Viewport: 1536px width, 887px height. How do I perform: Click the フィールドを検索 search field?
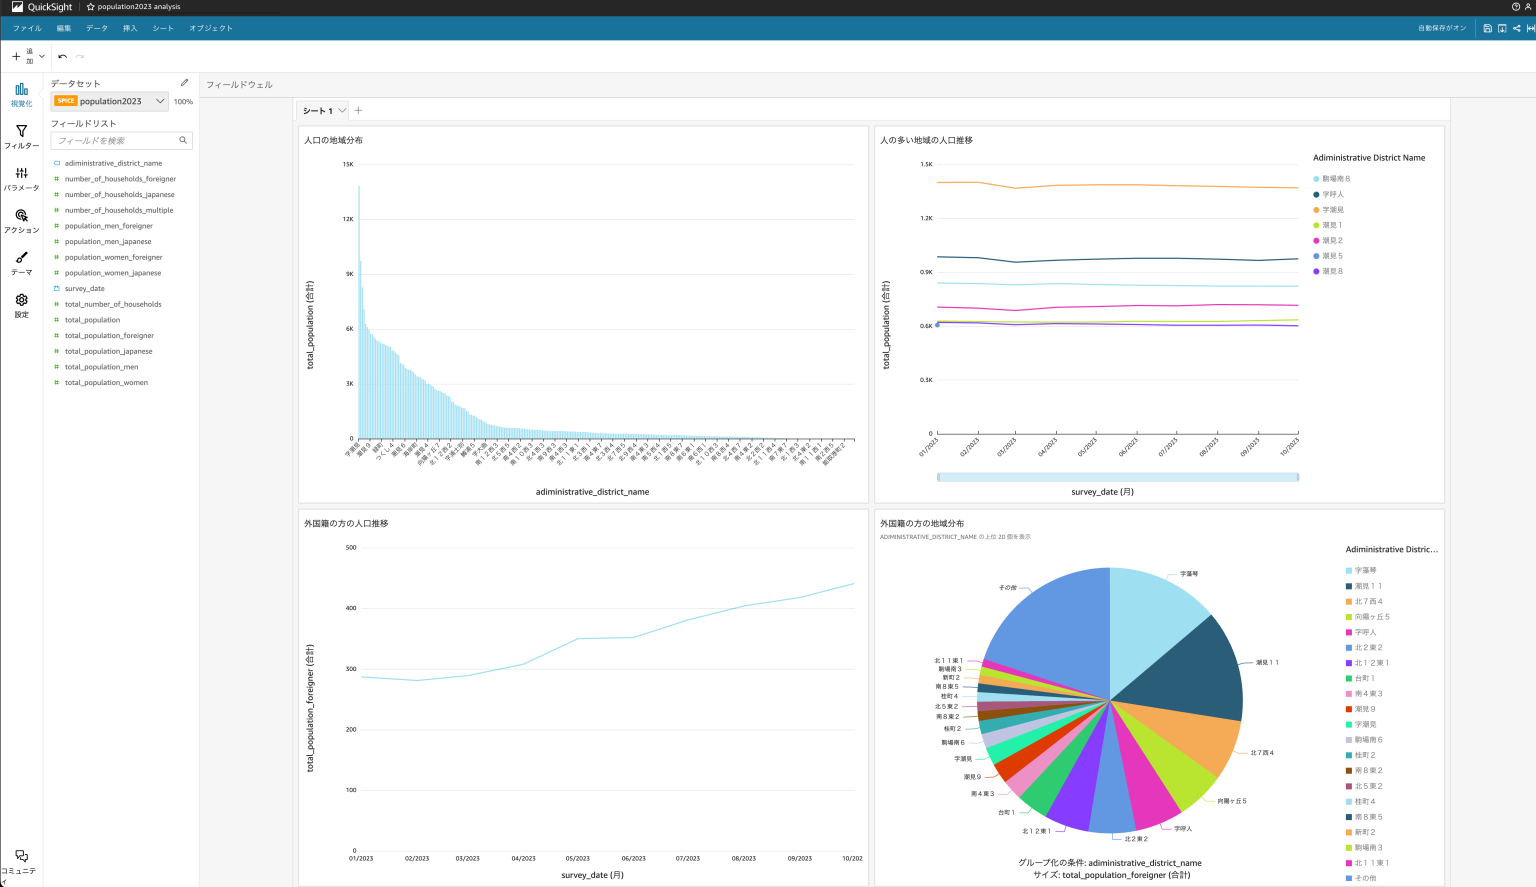point(121,140)
